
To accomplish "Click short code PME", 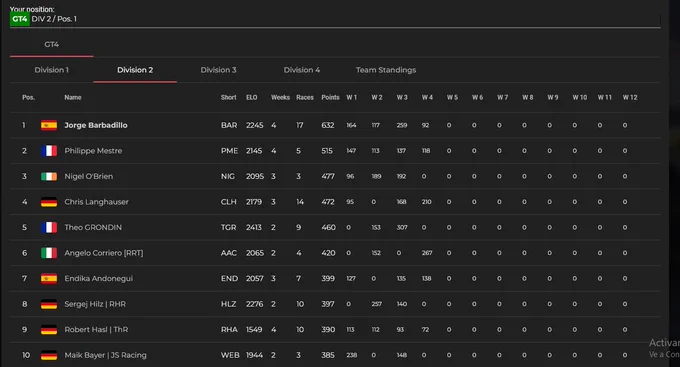I will (229, 151).
